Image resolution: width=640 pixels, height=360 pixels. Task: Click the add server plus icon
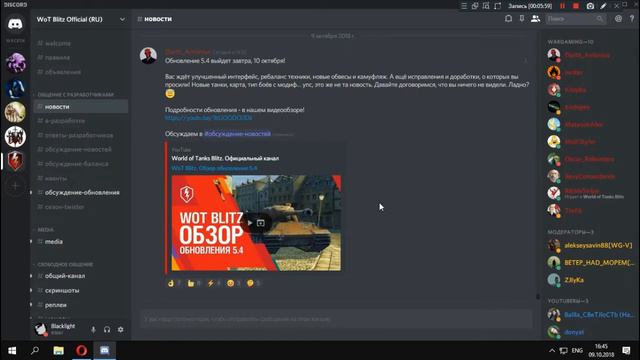coord(15,186)
